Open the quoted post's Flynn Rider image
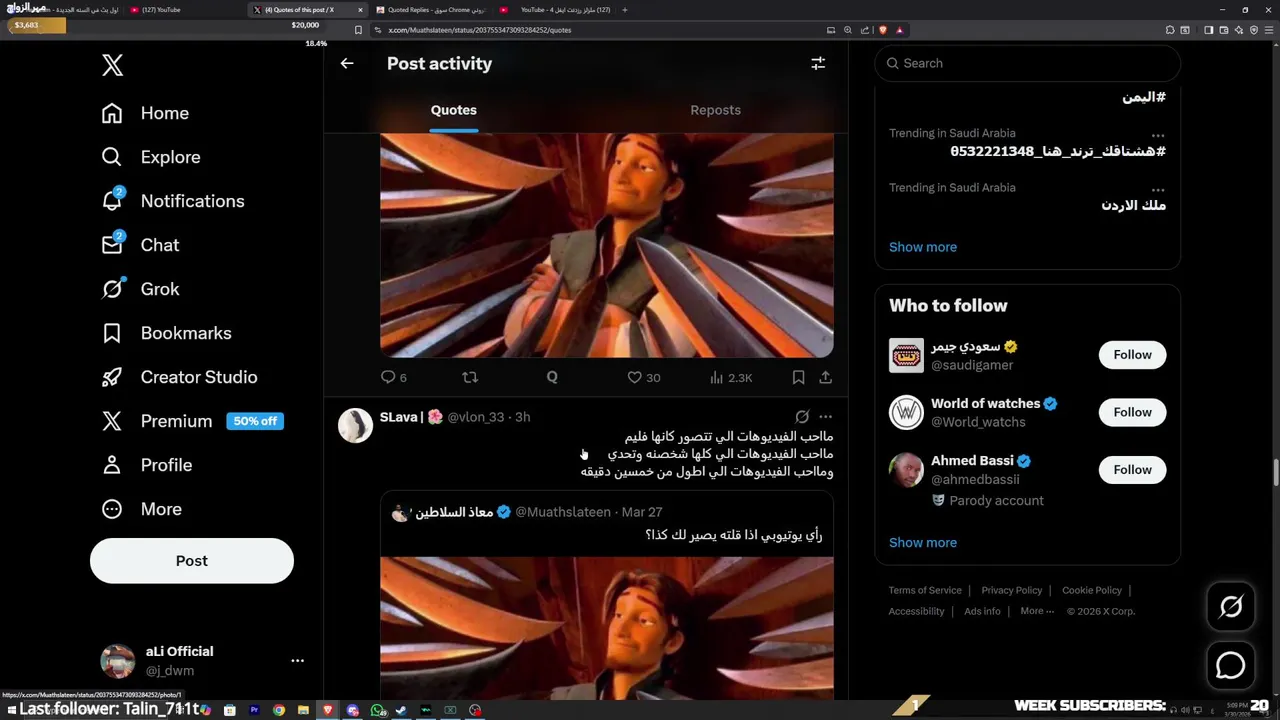 [607, 628]
